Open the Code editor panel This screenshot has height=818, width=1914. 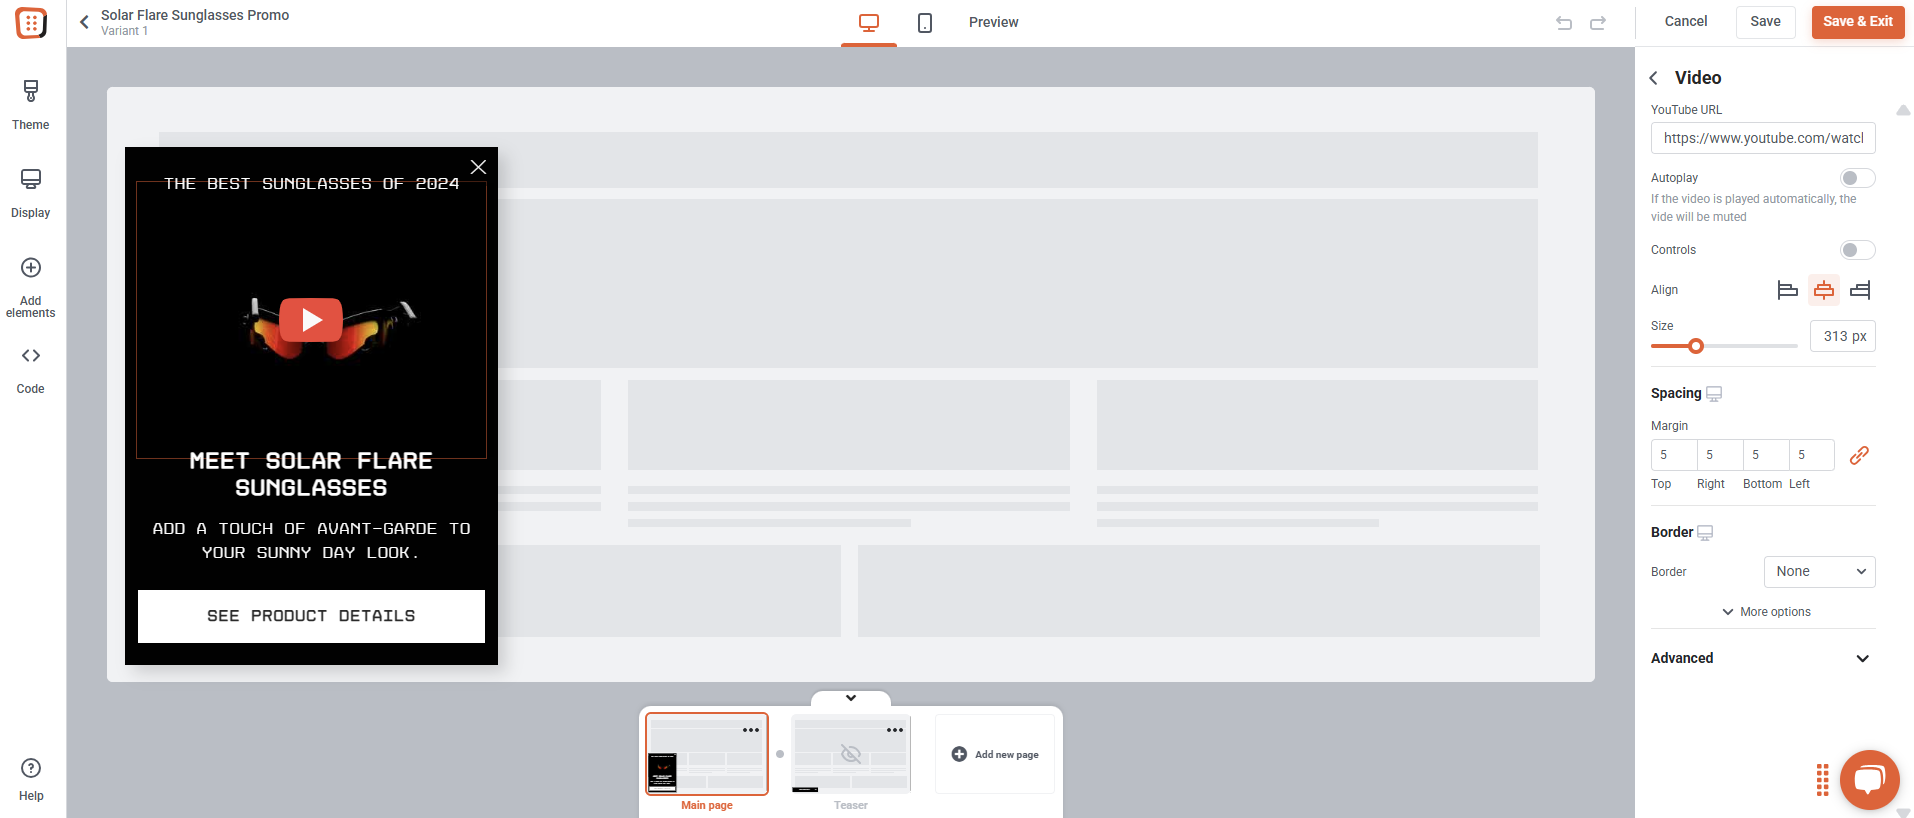(31, 370)
